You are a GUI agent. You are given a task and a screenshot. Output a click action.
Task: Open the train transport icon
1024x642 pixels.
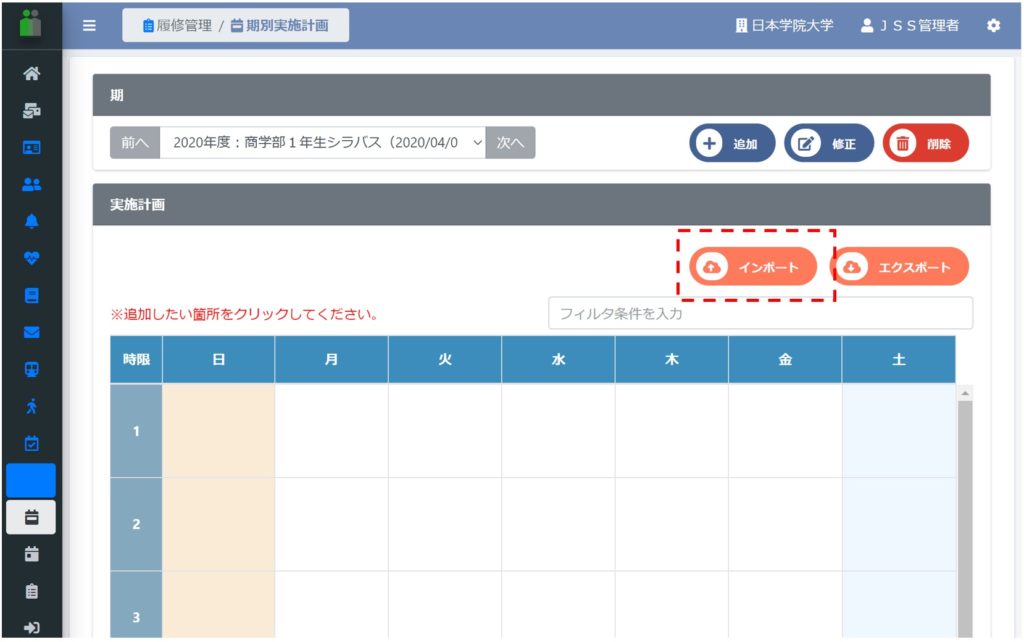(31, 369)
